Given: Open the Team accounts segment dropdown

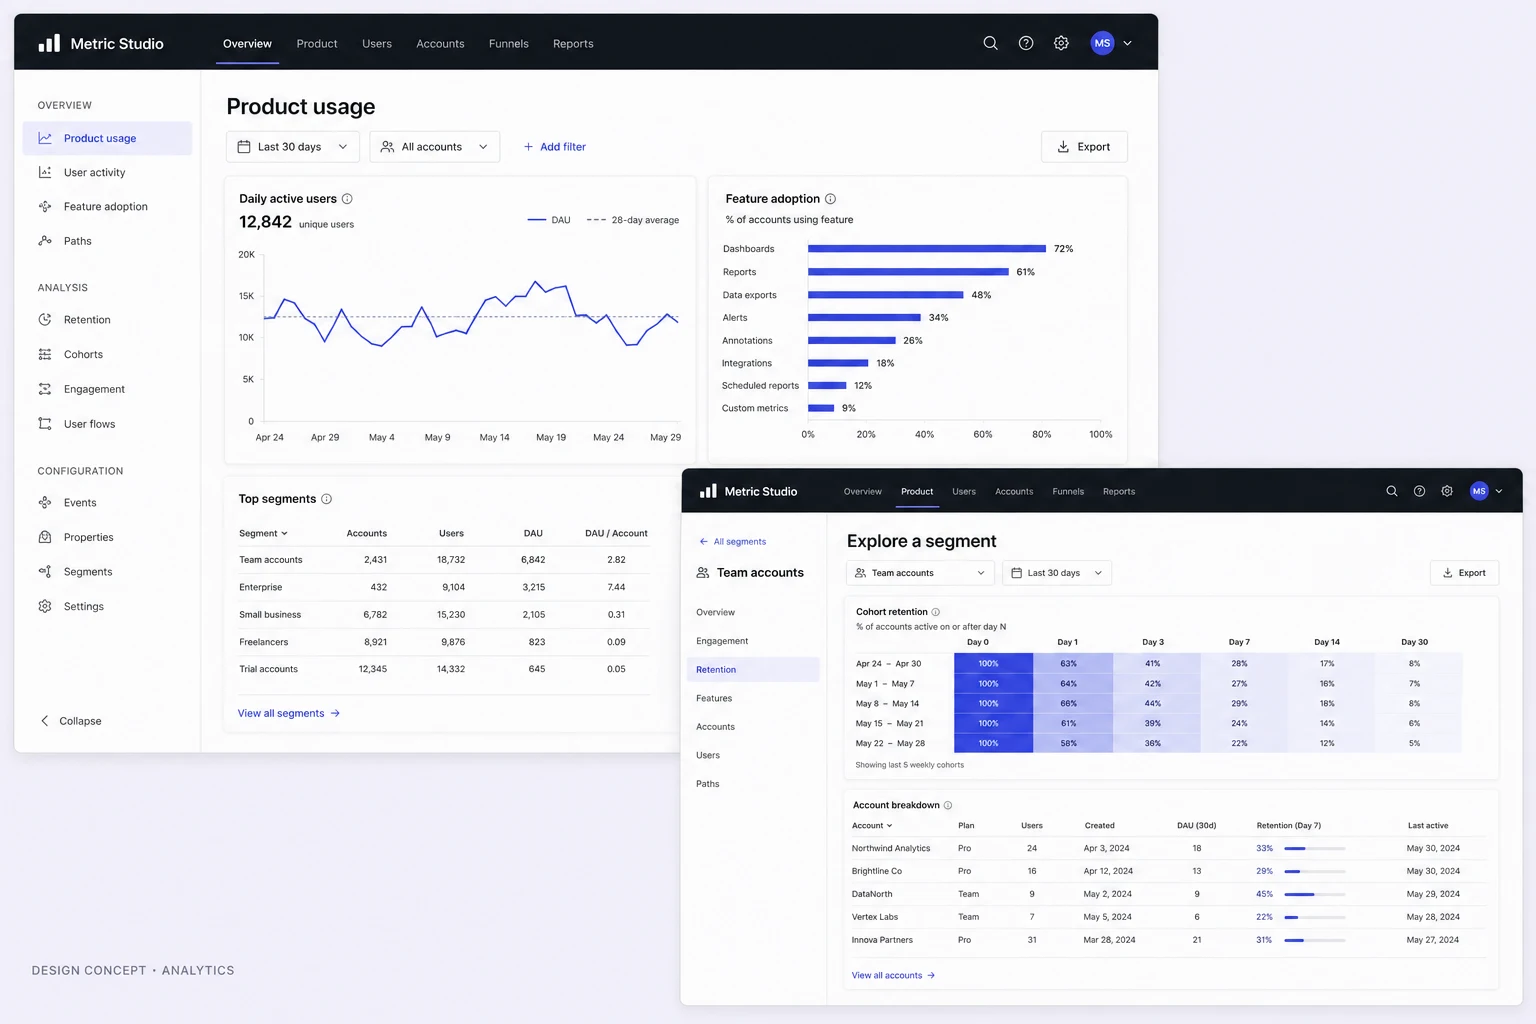Looking at the screenshot, I should coord(921,573).
